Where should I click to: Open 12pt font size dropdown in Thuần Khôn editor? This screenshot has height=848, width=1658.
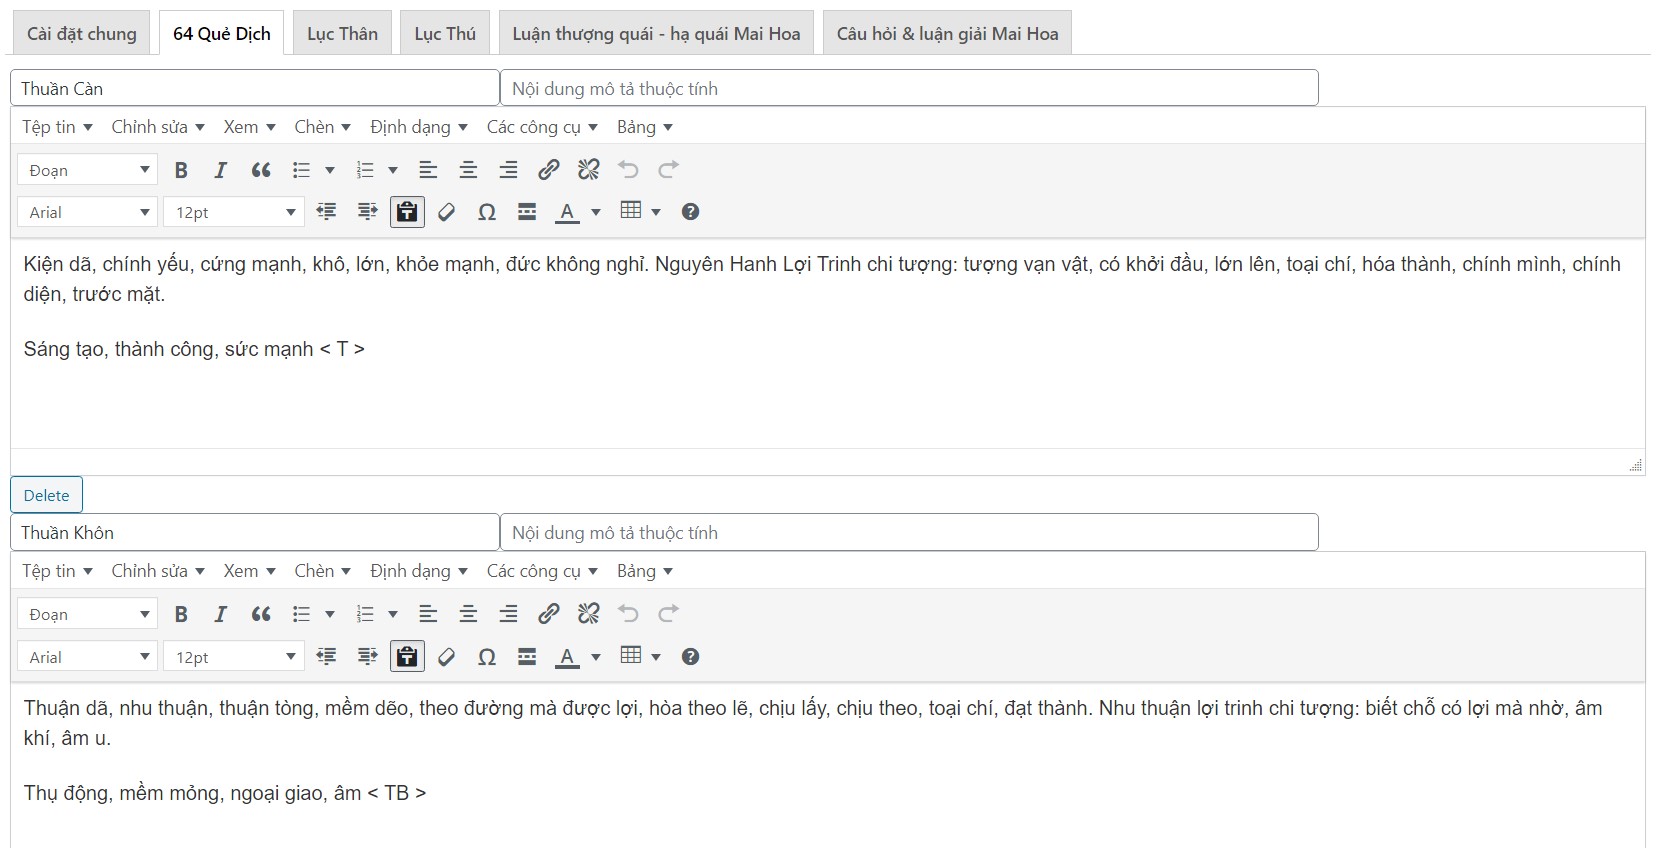tap(234, 657)
